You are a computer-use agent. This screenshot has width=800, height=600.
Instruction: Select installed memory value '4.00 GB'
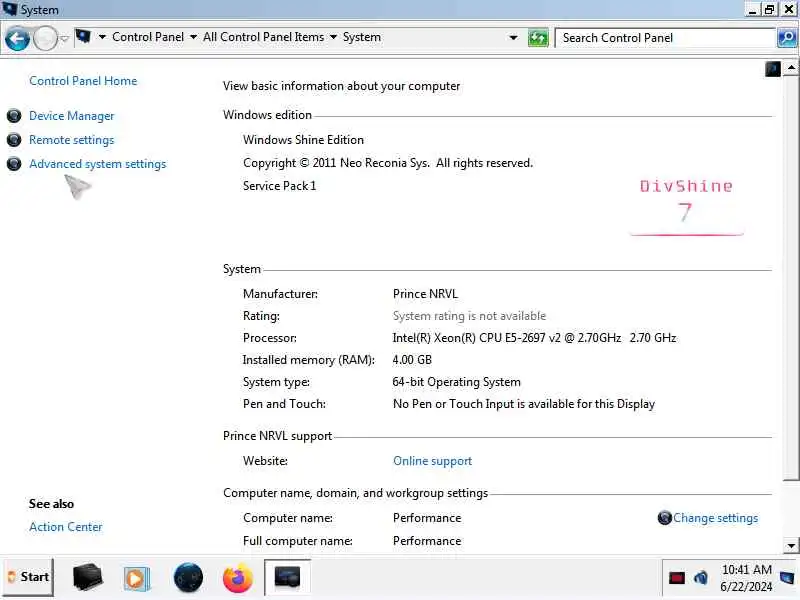412,360
